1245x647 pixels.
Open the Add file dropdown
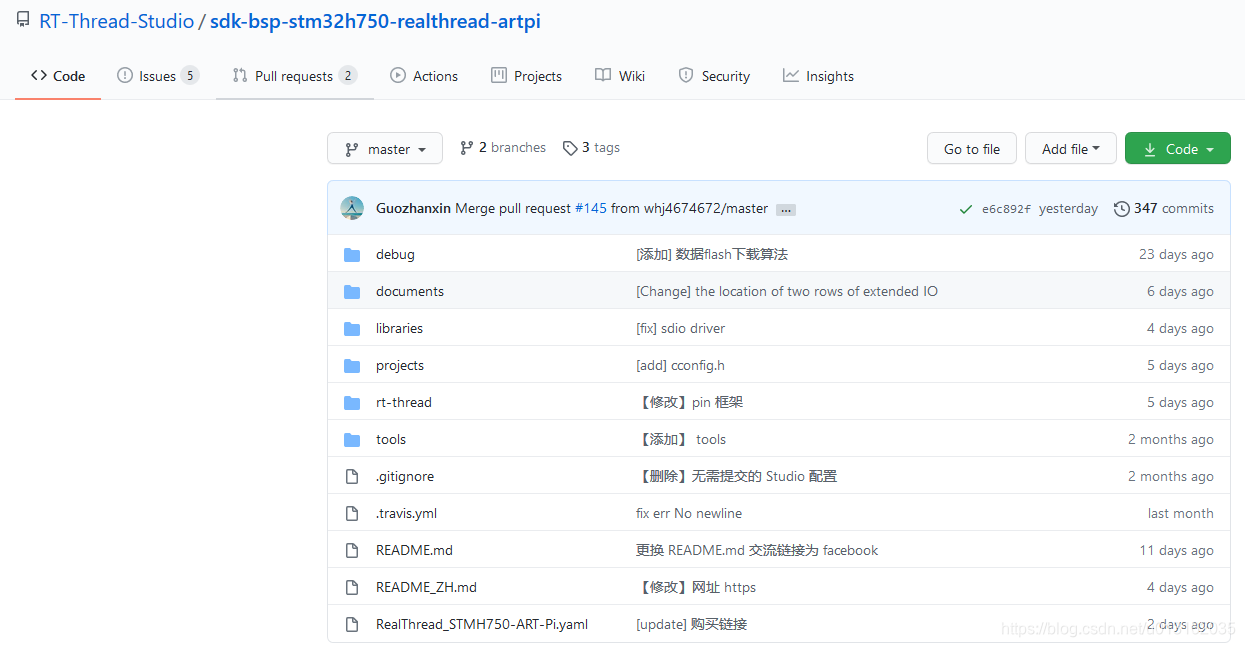(x=1070, y=149)
